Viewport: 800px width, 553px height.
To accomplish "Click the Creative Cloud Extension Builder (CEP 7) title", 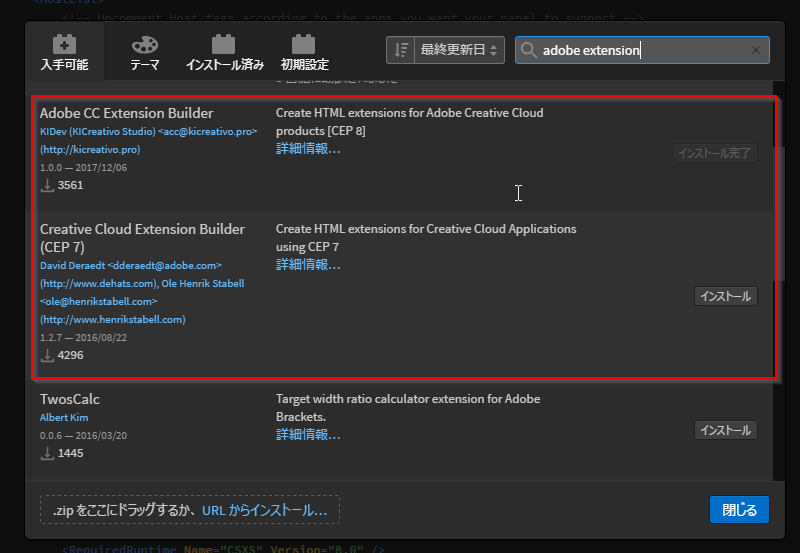I will click(x=142, y=238).
